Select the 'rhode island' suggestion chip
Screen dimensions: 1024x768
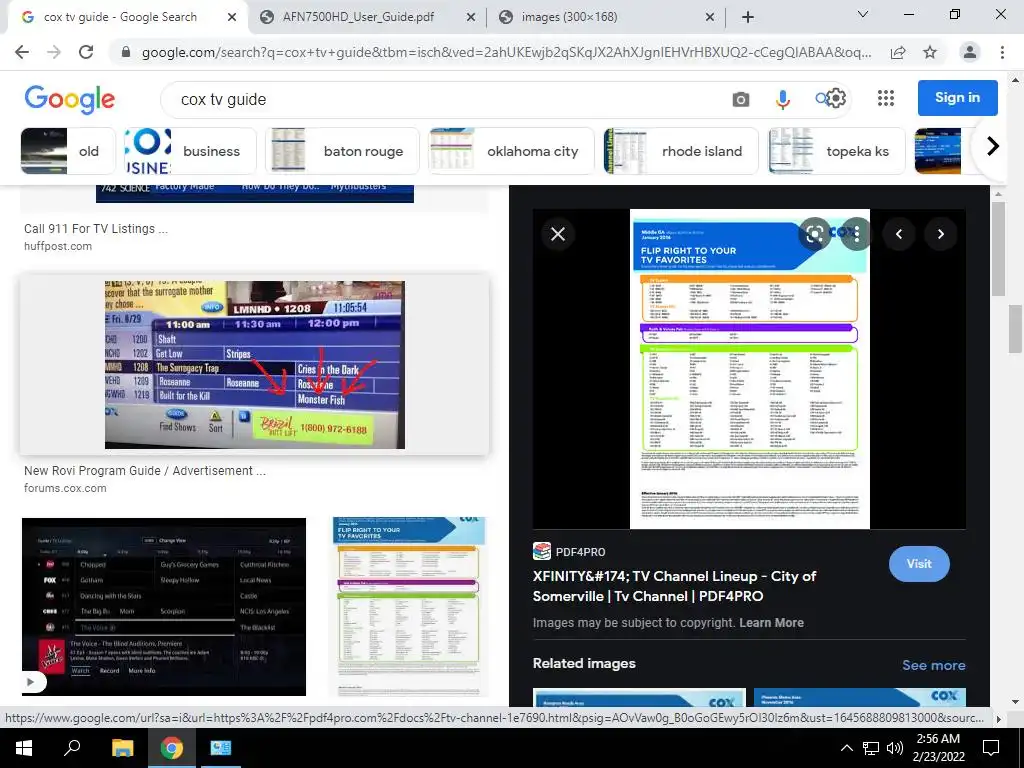tap(681, 151)
